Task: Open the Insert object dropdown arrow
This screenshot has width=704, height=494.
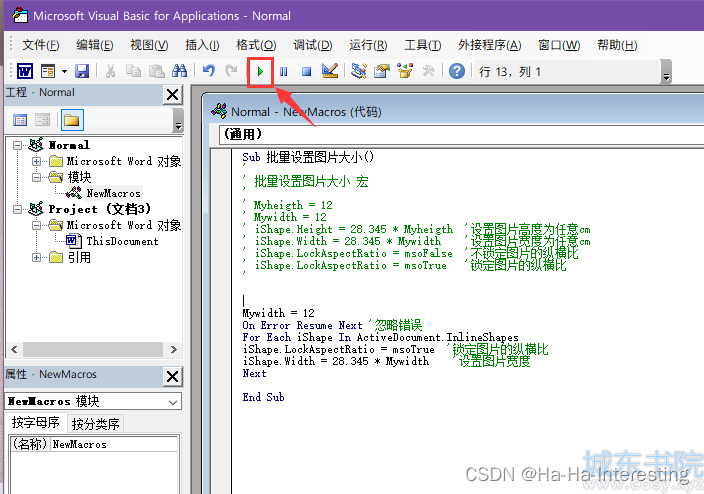Action: [65, 71]
